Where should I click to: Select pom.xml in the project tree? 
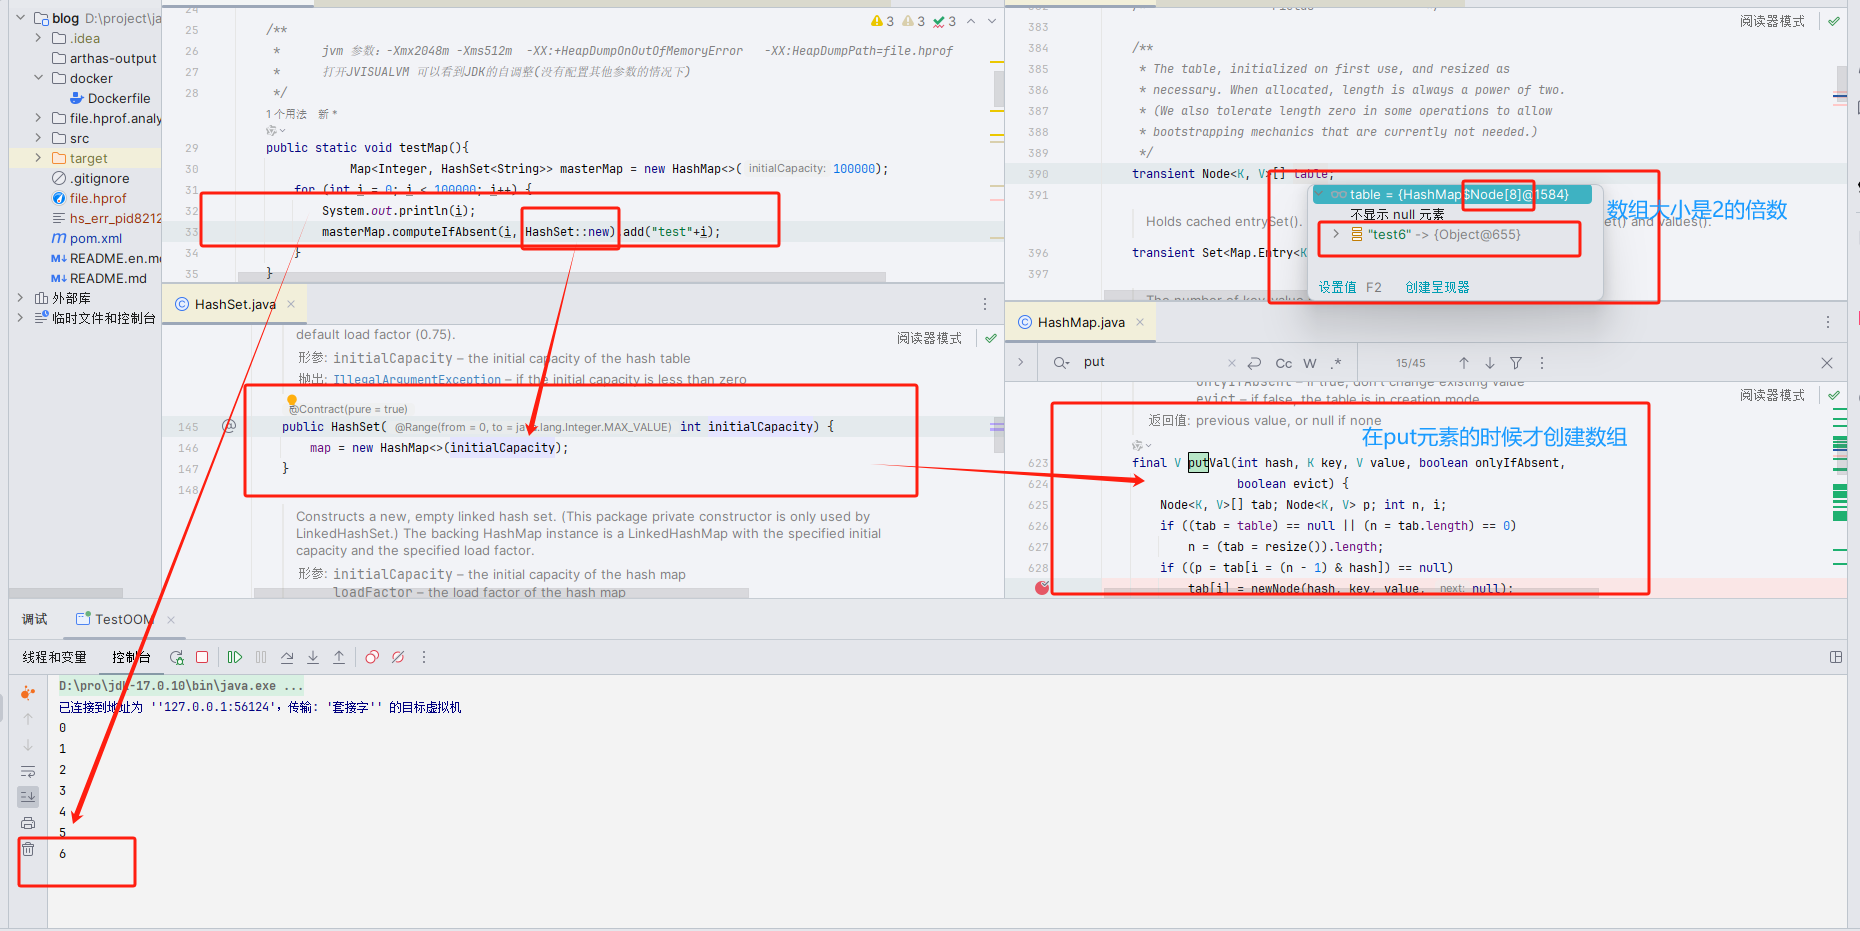pyautogui.click(x=95, y=238)
